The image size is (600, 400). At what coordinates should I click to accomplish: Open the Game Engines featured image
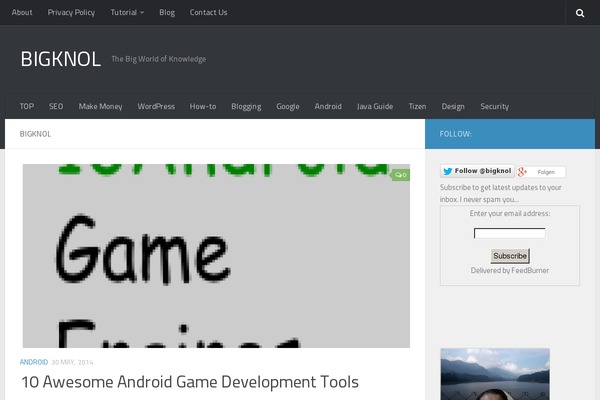(x=216, y=256)
